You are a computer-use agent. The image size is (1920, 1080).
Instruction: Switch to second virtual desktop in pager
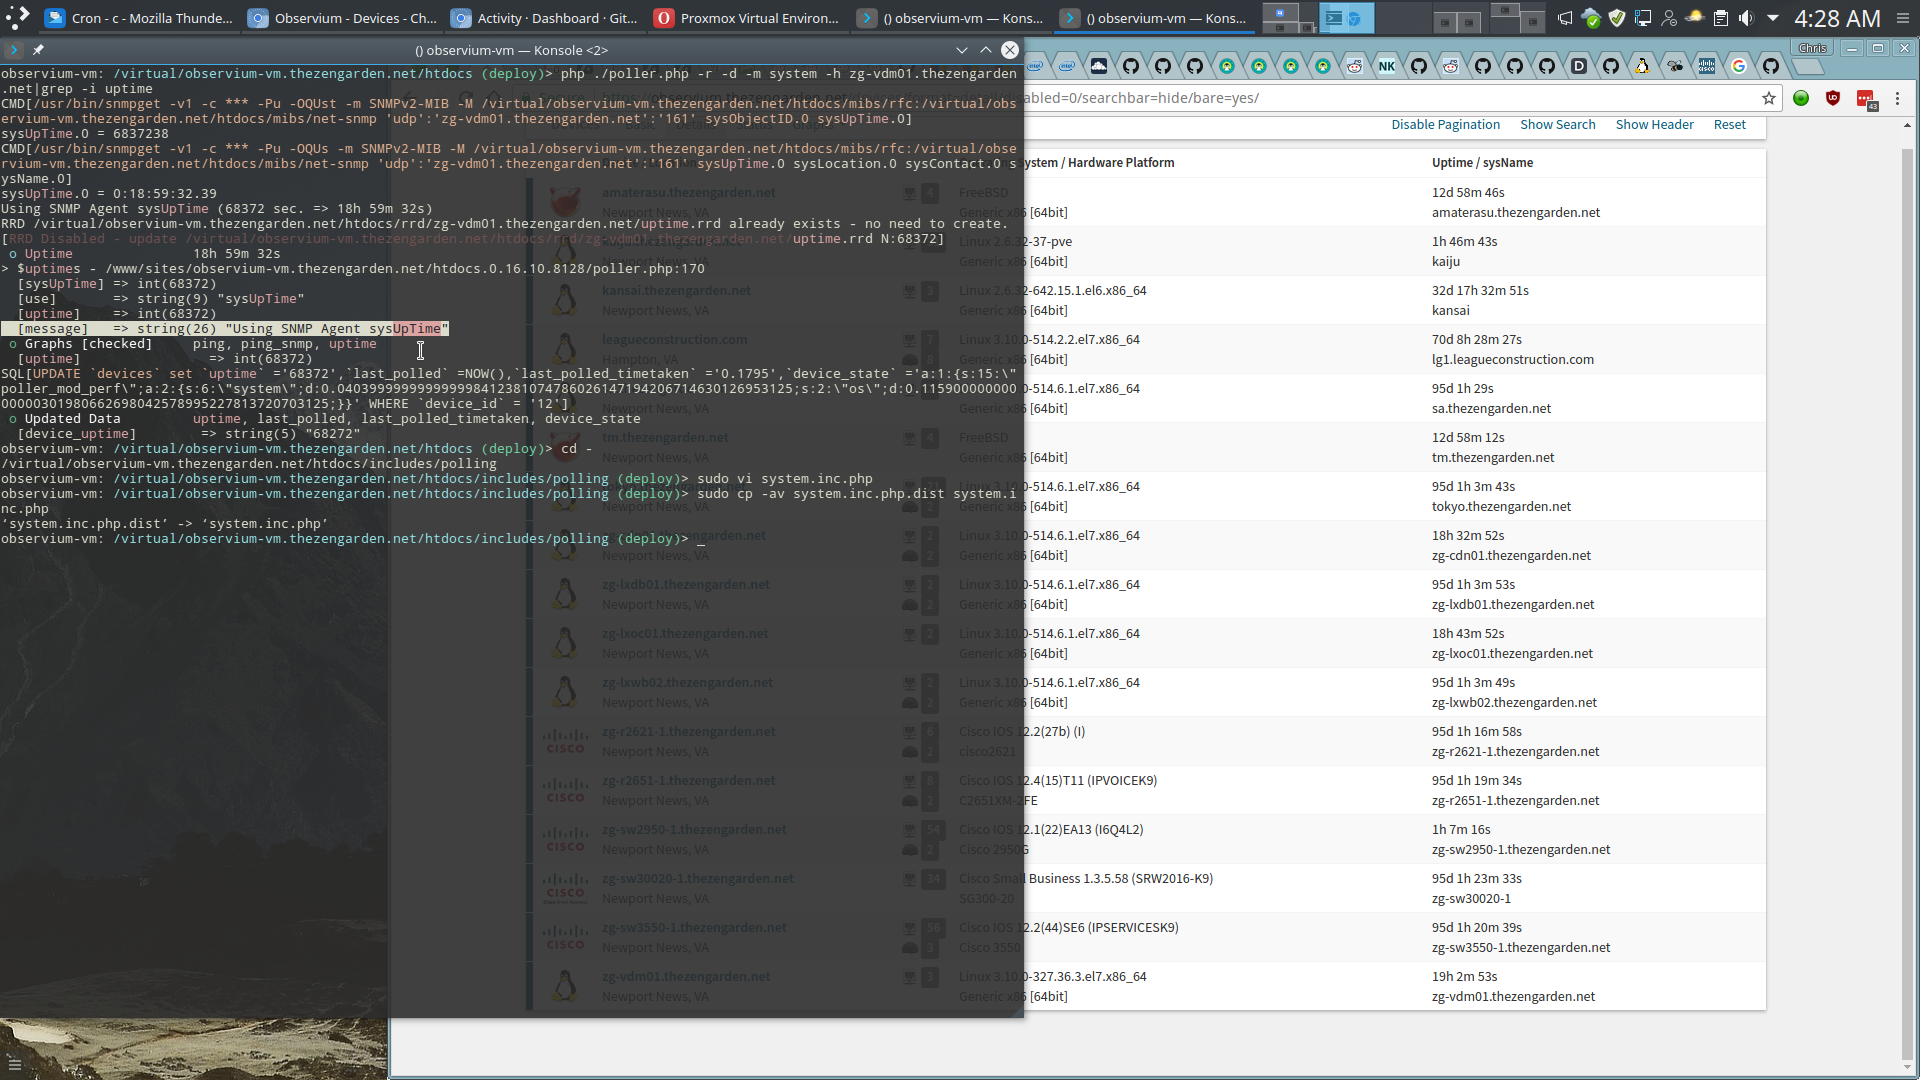coord(1346,18)
